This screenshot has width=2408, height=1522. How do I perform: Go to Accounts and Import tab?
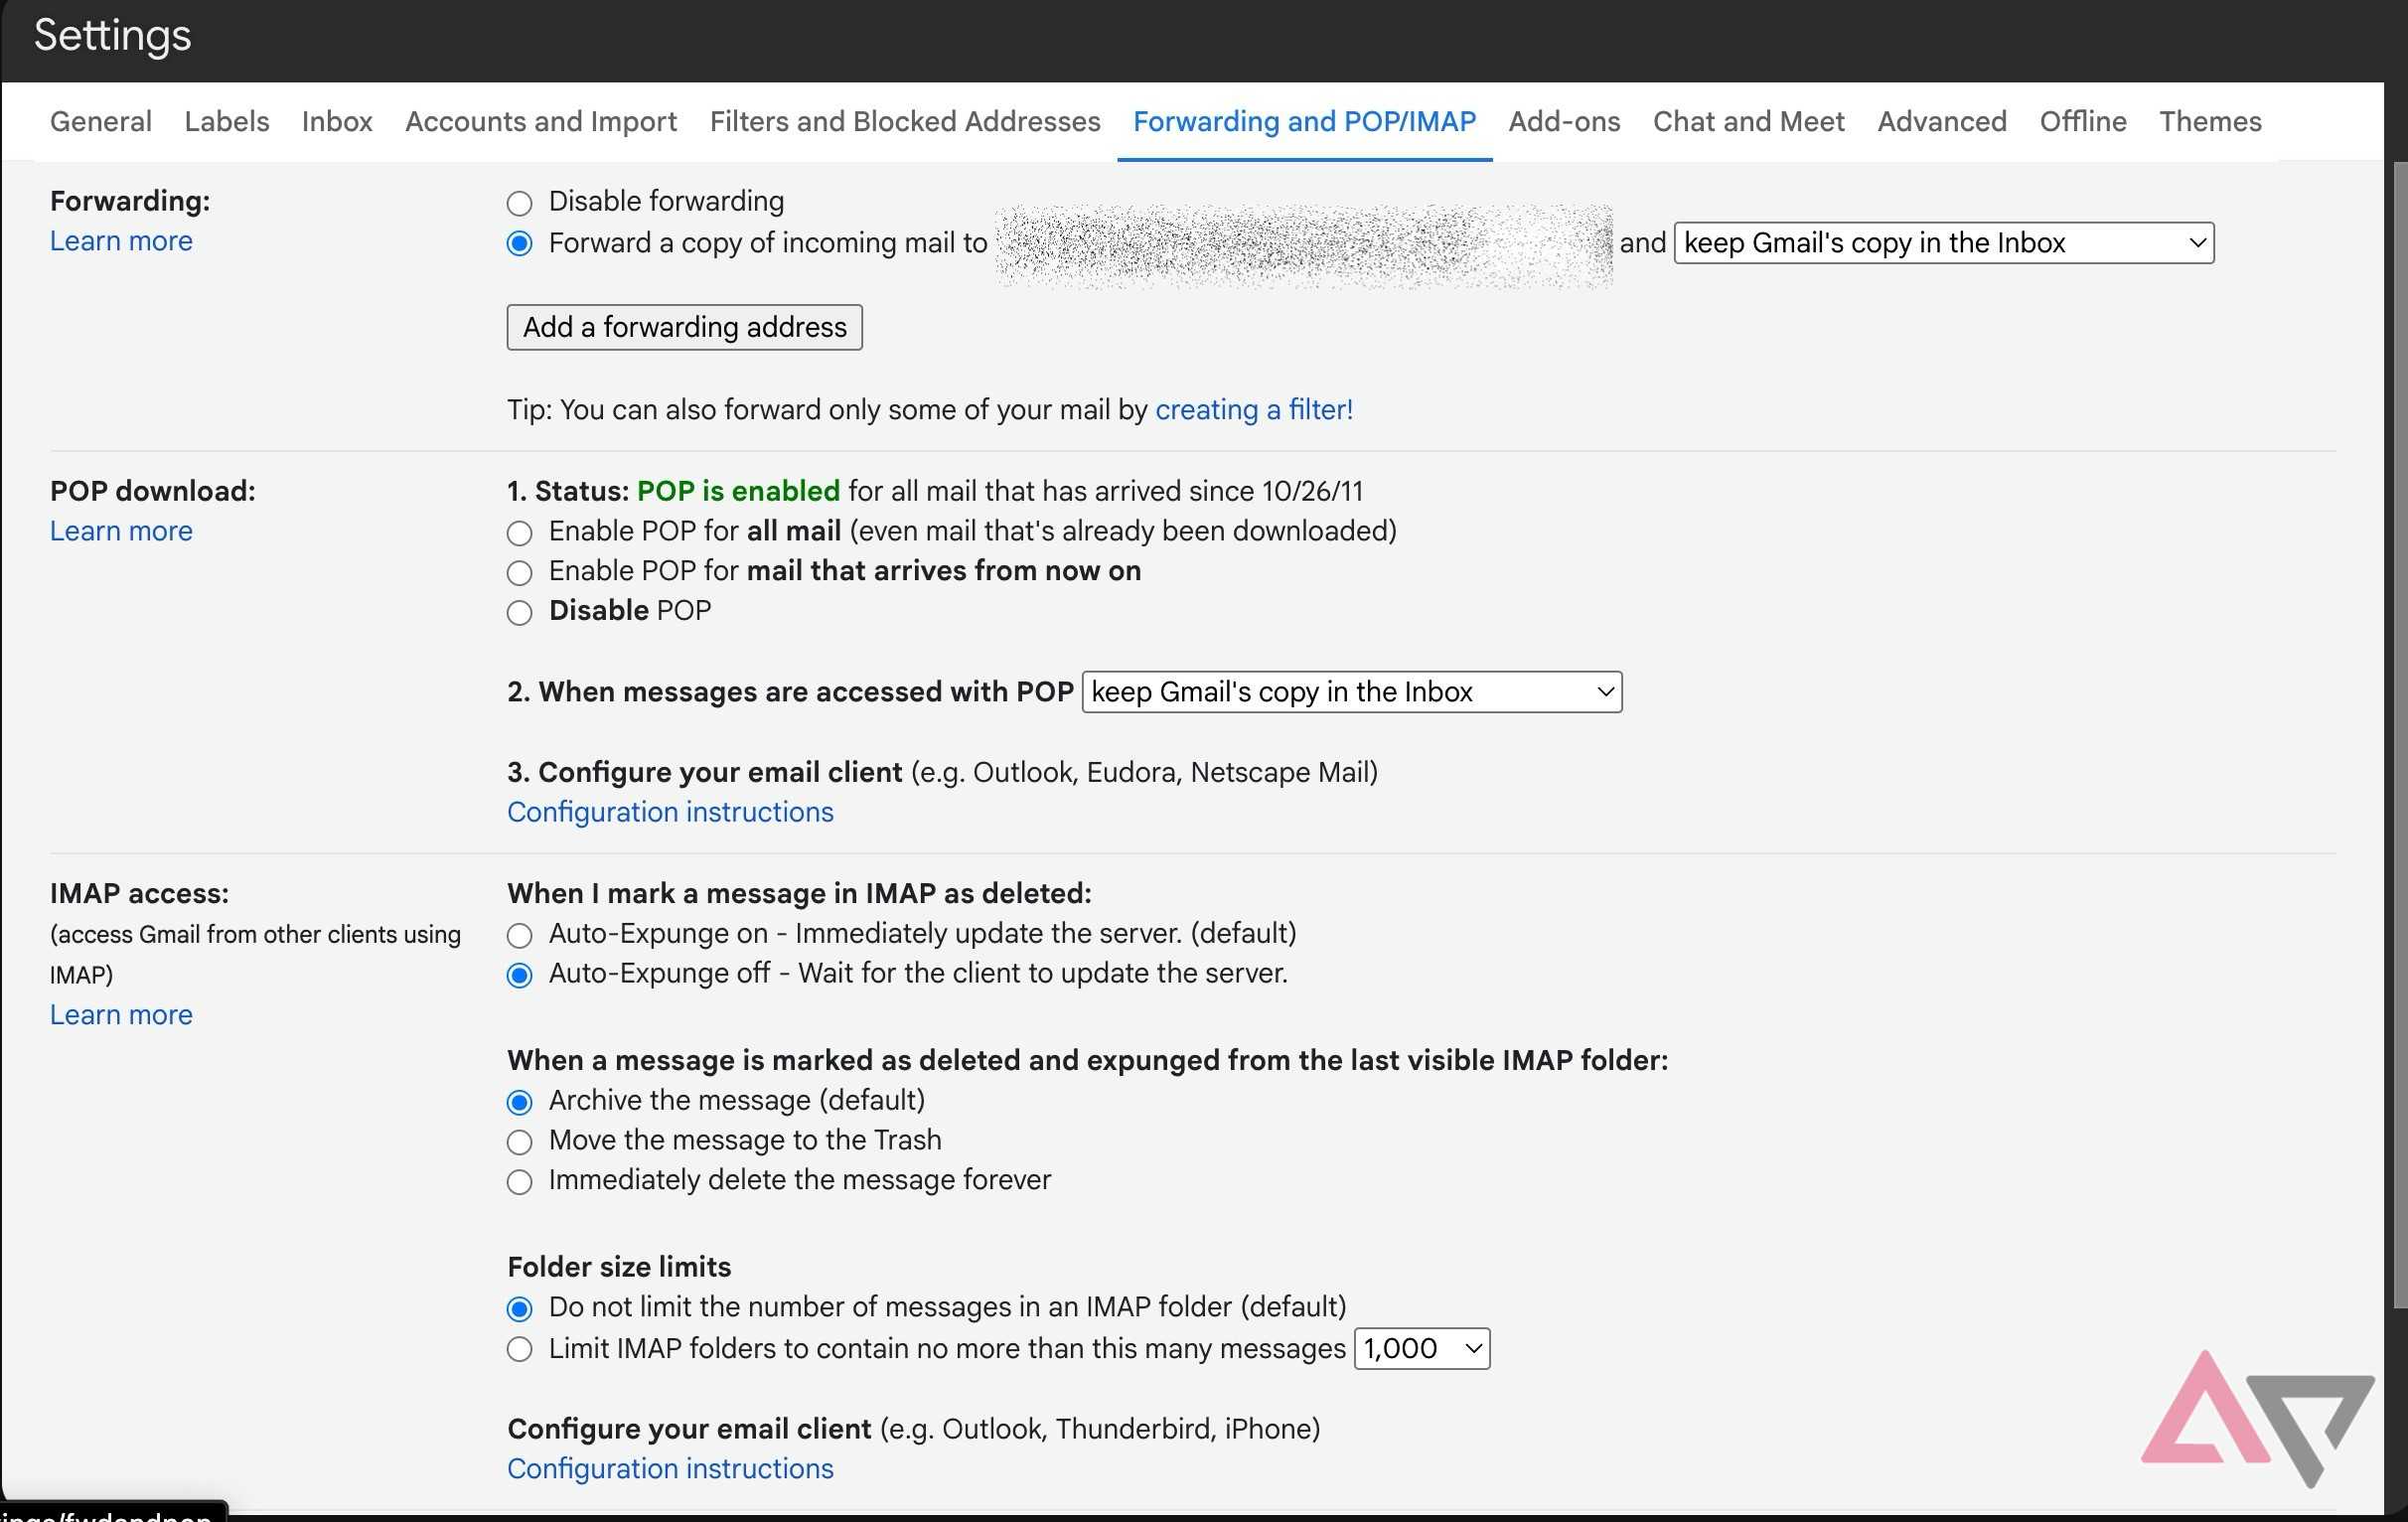541,121
